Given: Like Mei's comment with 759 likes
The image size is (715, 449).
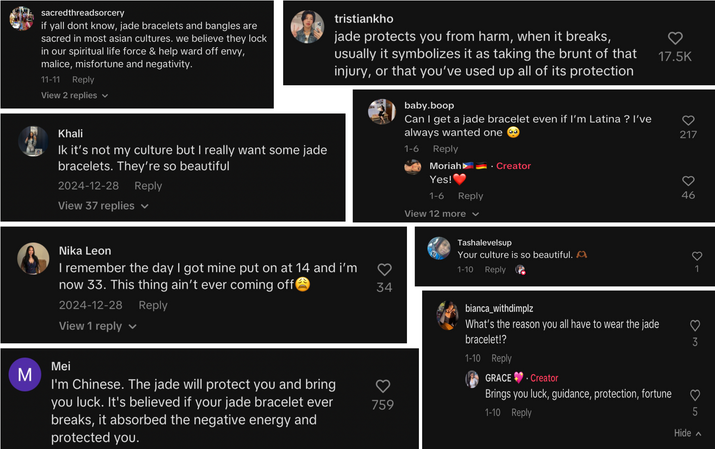Looking at the screenshot, I should tap(382, 386).
